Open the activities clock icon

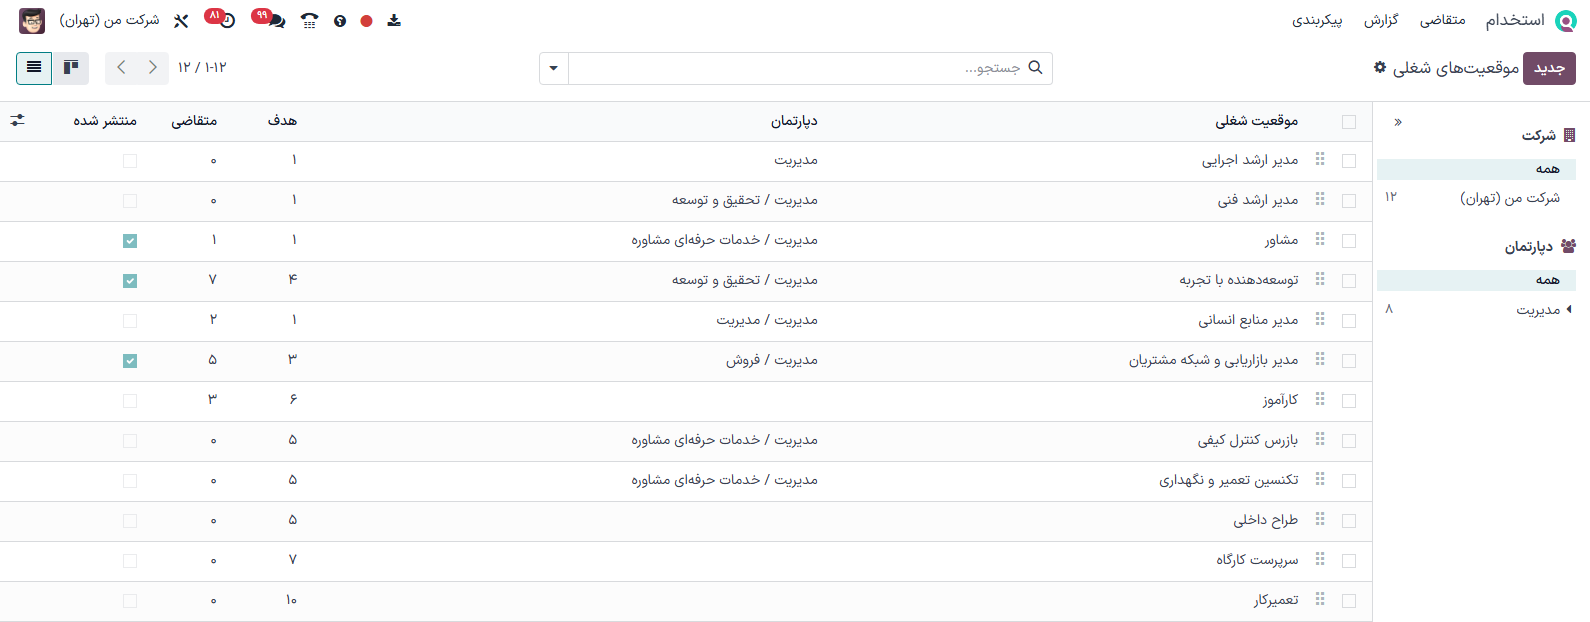coord(226,21)
